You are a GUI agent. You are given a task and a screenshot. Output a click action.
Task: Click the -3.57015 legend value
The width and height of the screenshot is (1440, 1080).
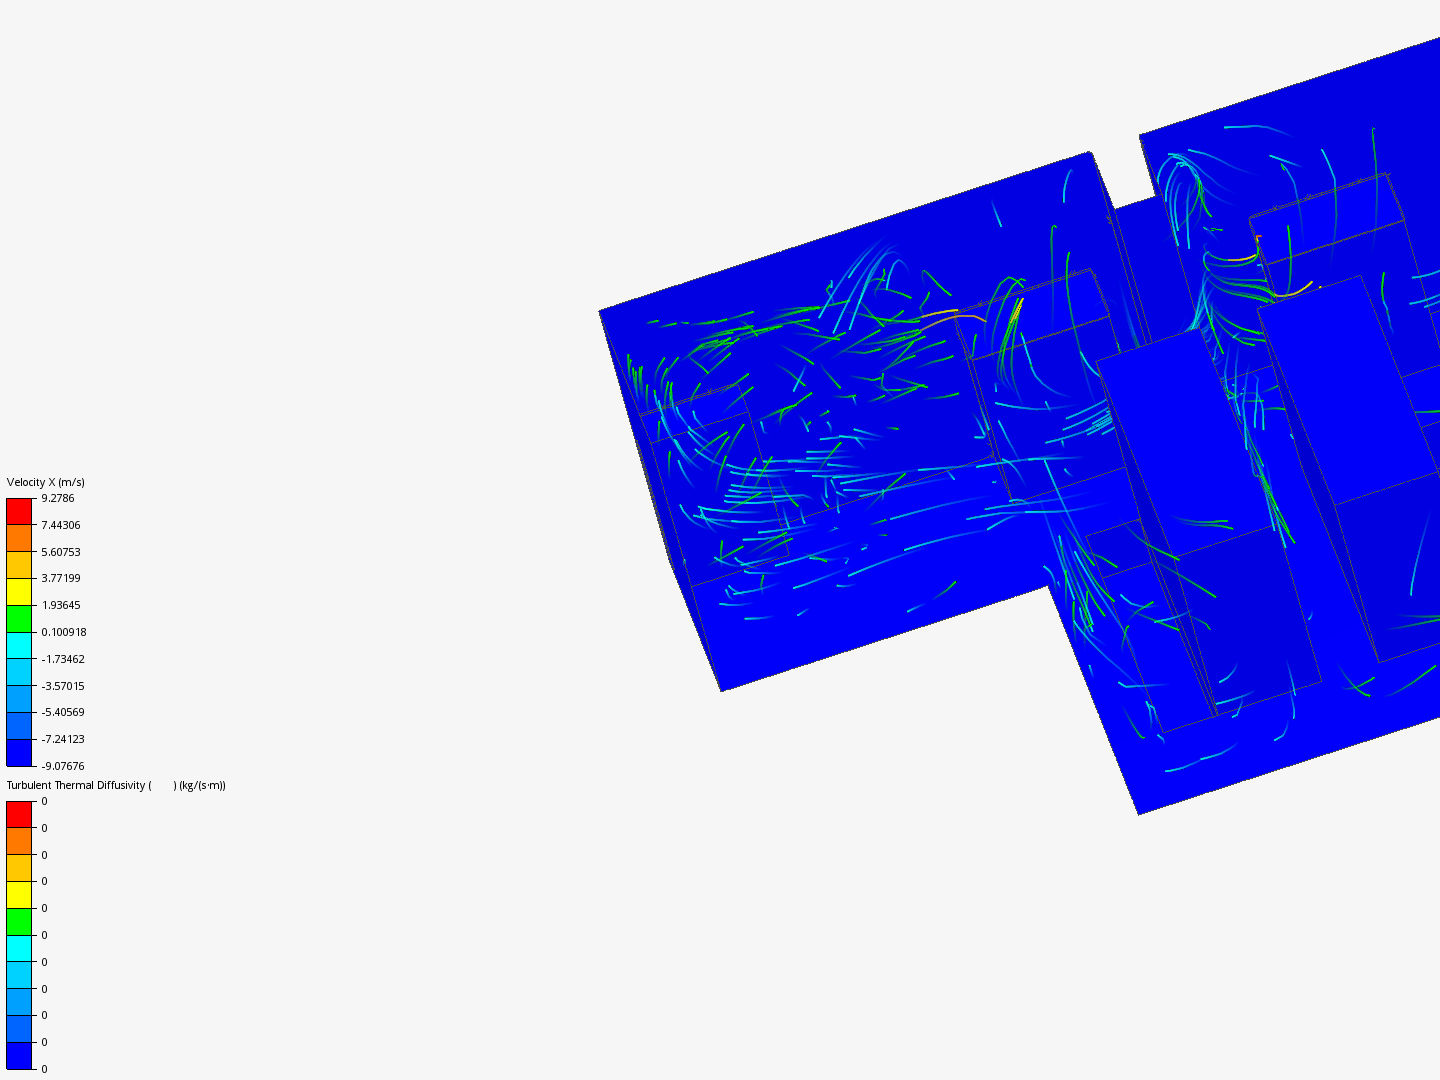tap(63, 686)
